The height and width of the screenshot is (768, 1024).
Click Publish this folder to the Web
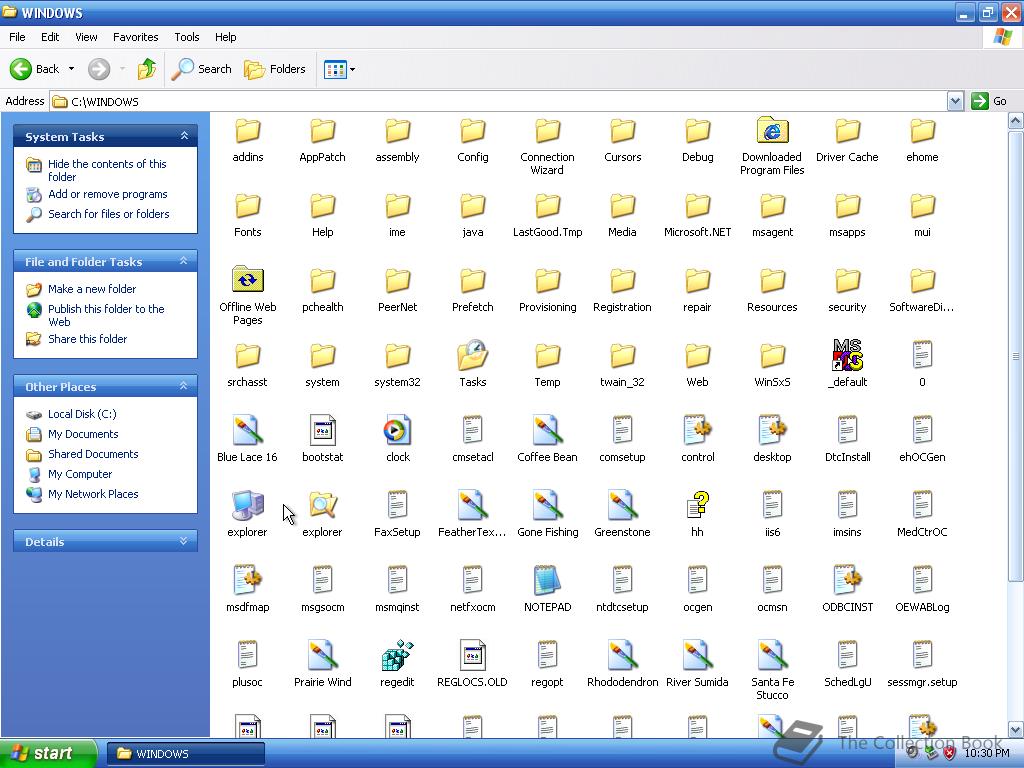pos(106,315)
